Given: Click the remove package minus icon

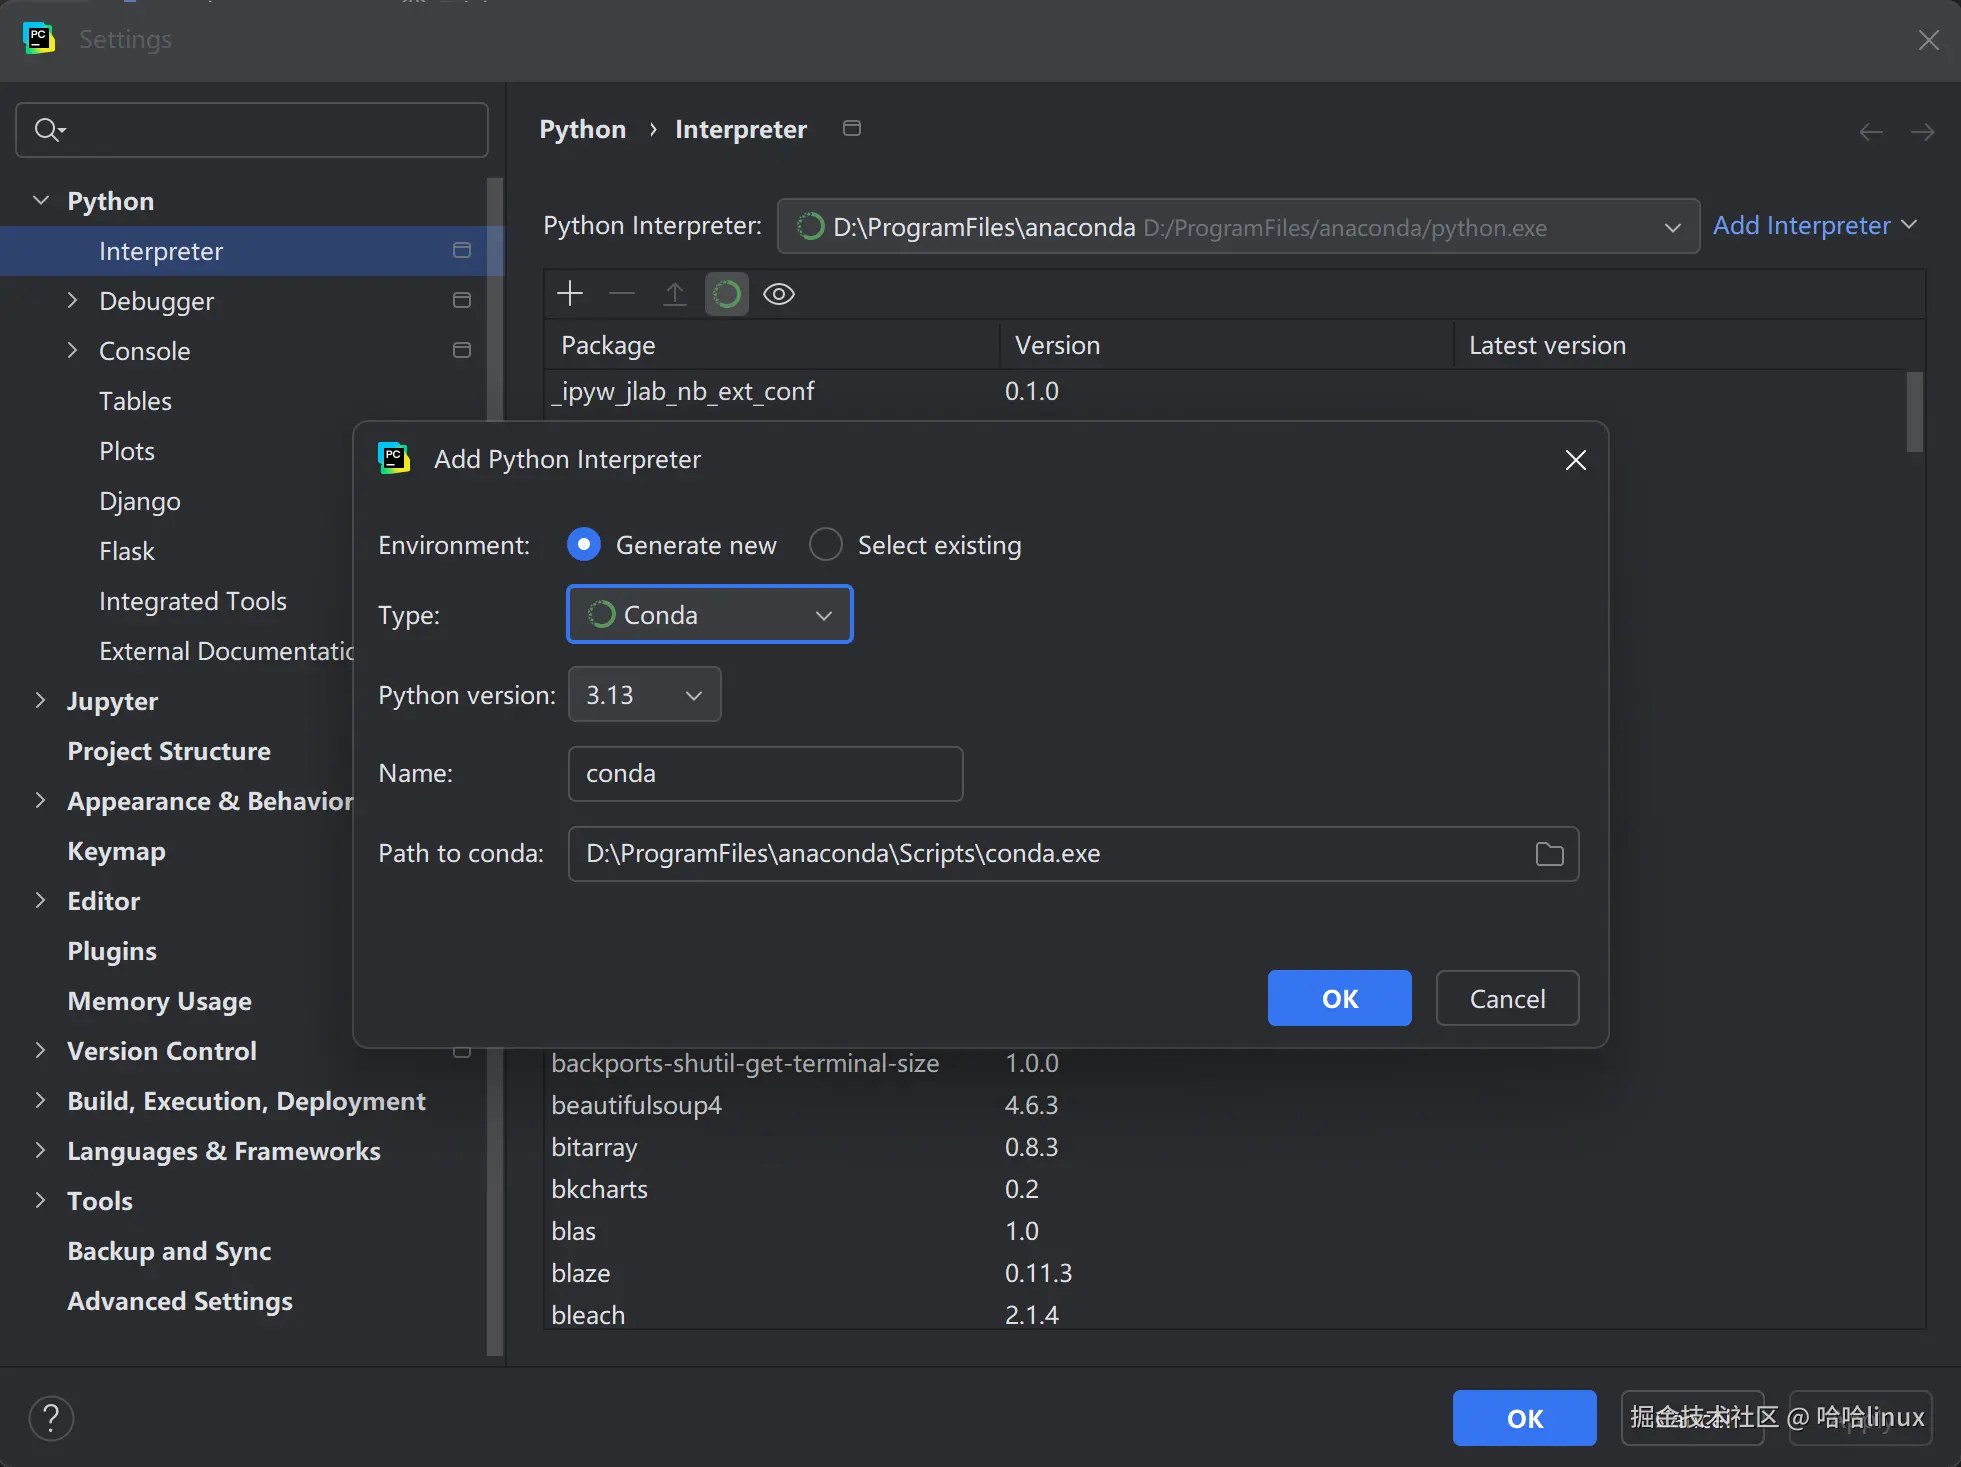Looking at the screenshot, I should point(622,294).
